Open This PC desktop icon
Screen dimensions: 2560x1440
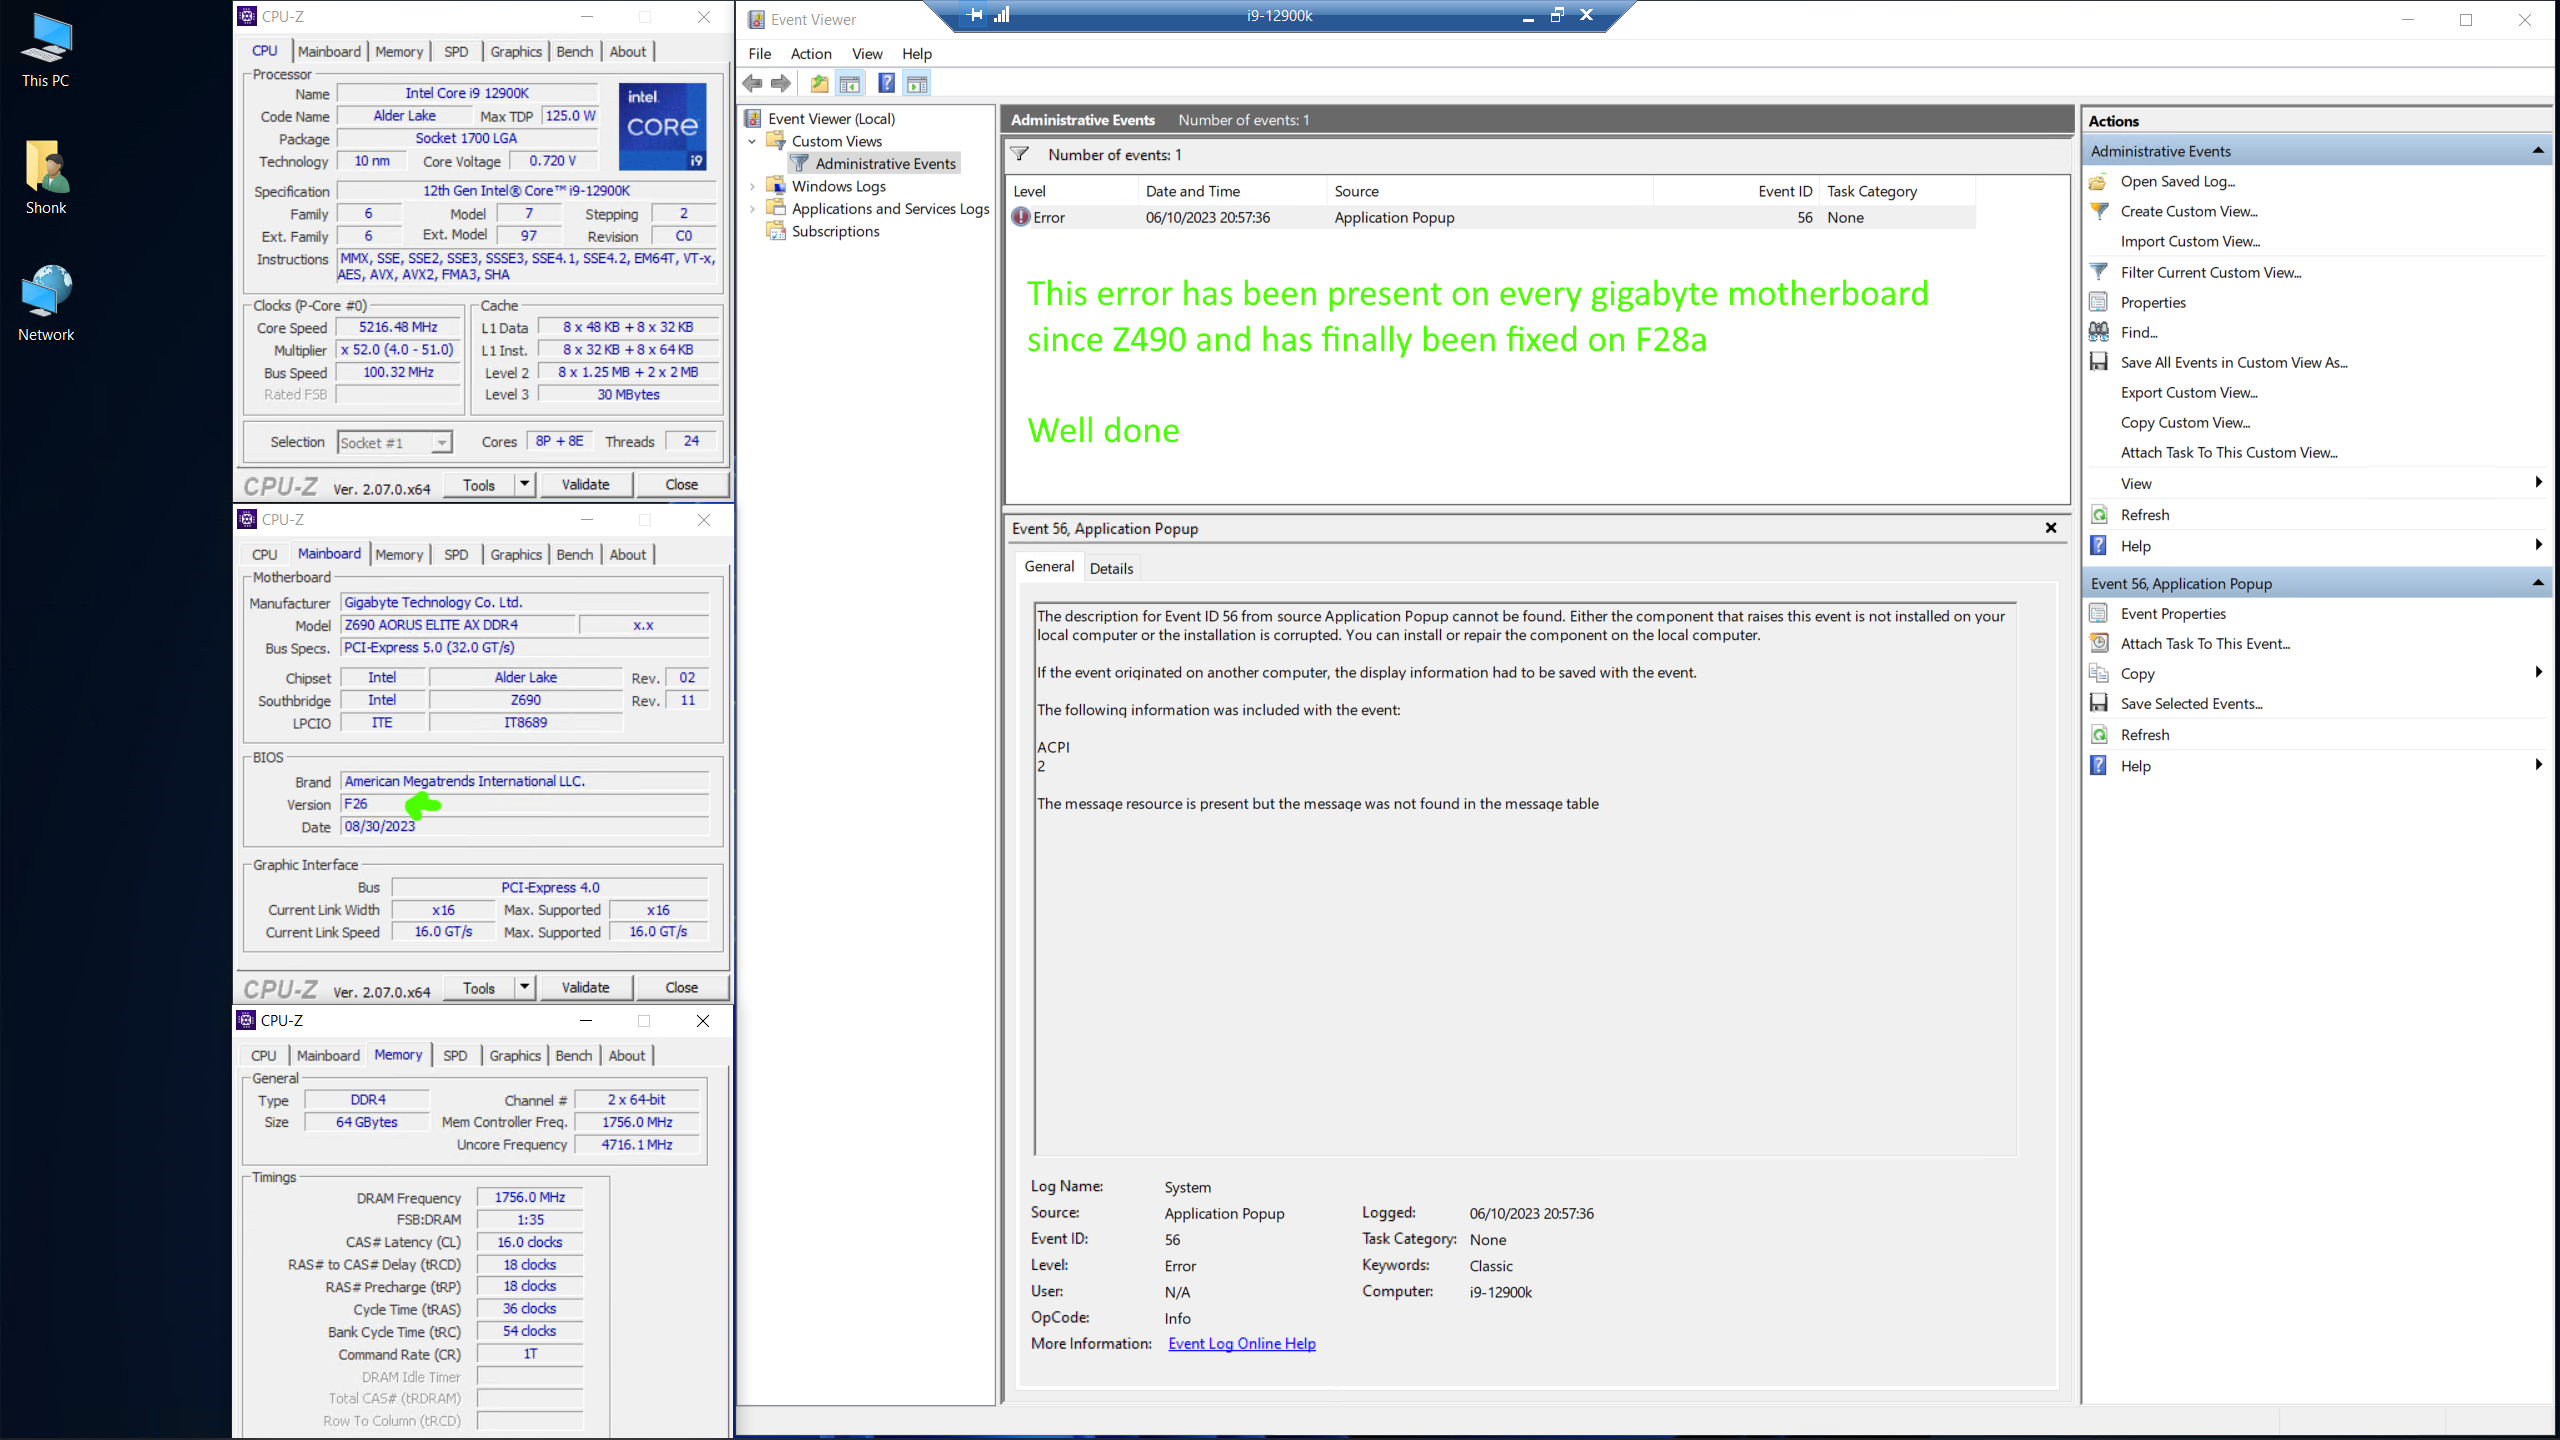[46, 51]
